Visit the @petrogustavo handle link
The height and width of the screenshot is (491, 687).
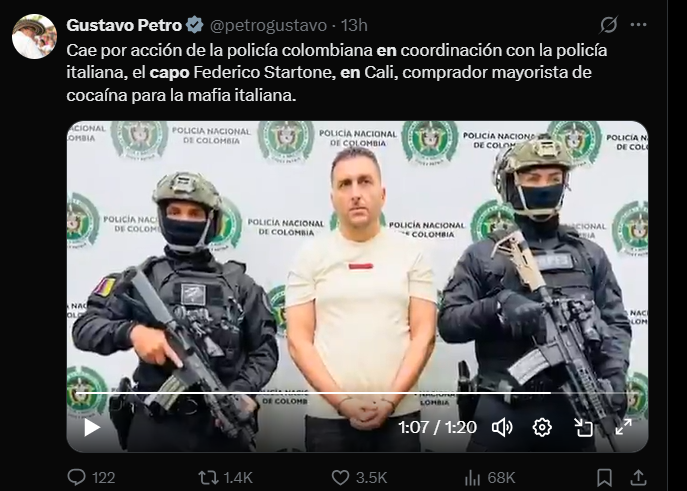[x=269, y=25]
